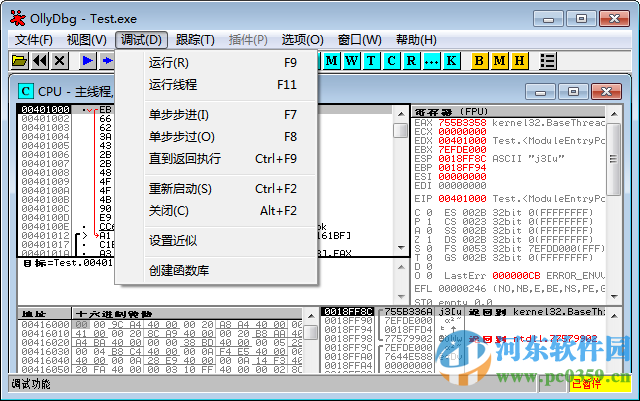Click the OllyDbg application title icon
This screenshot has width=640, height=401.
(x=17, y=18)
